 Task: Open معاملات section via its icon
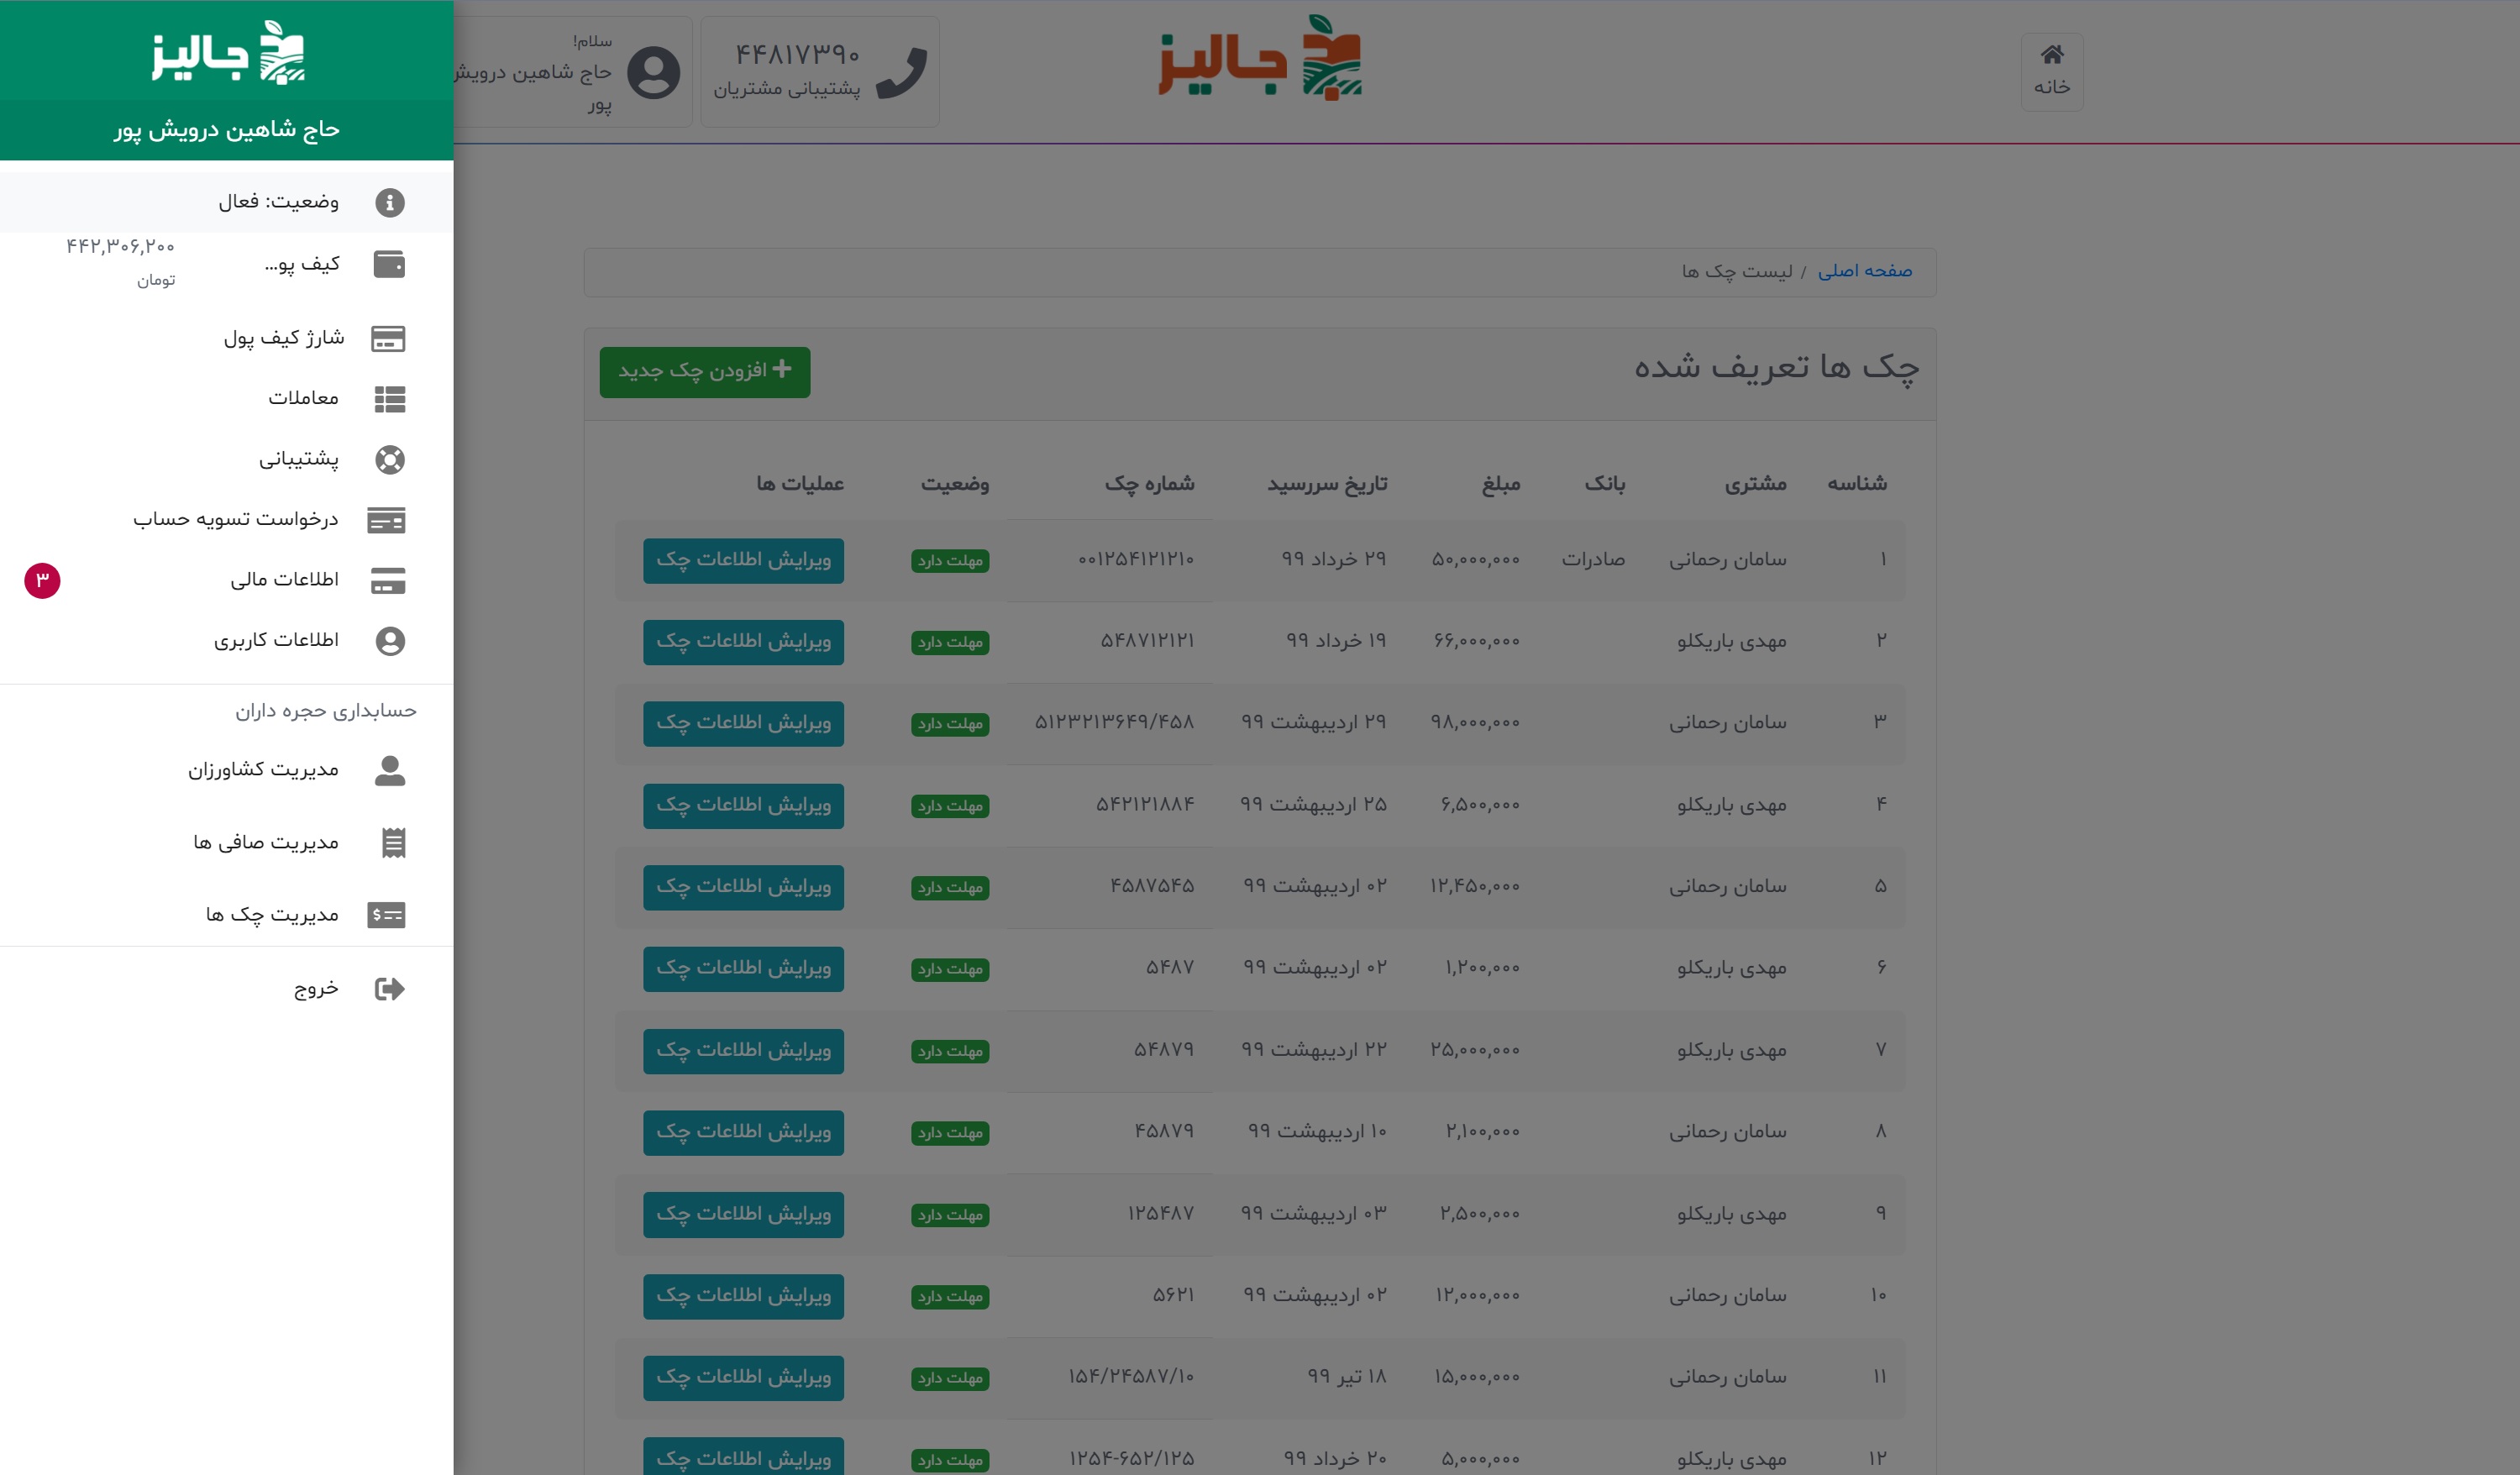click(388, 396)
